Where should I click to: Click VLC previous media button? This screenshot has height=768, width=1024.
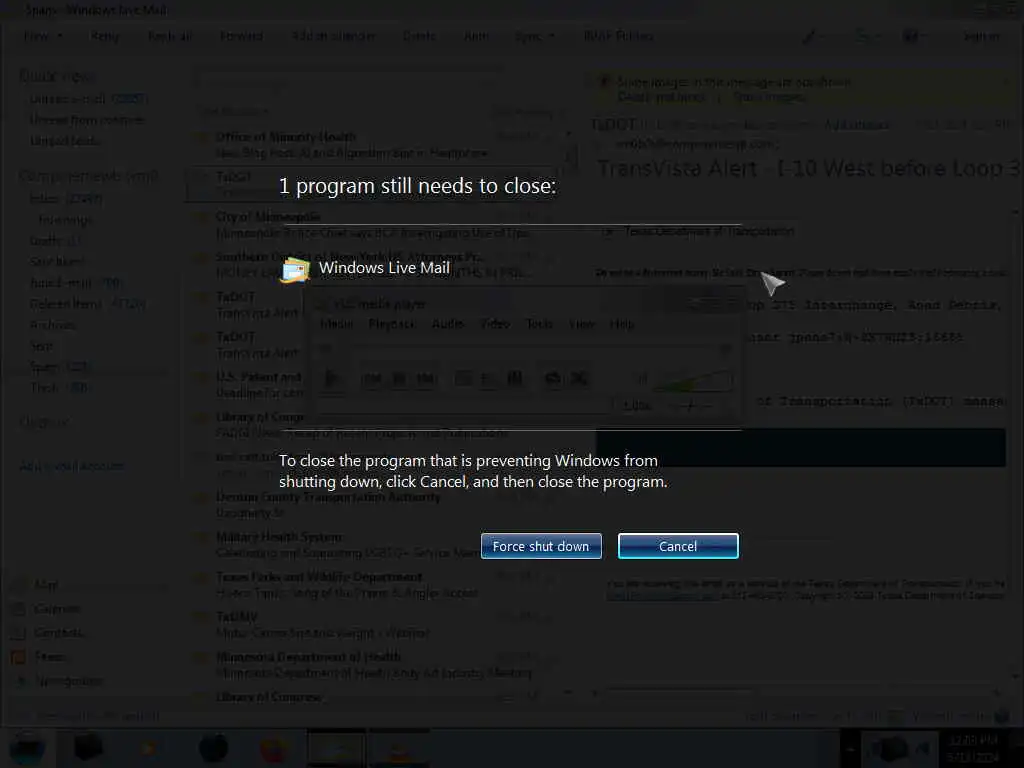(x=372, y=378)
